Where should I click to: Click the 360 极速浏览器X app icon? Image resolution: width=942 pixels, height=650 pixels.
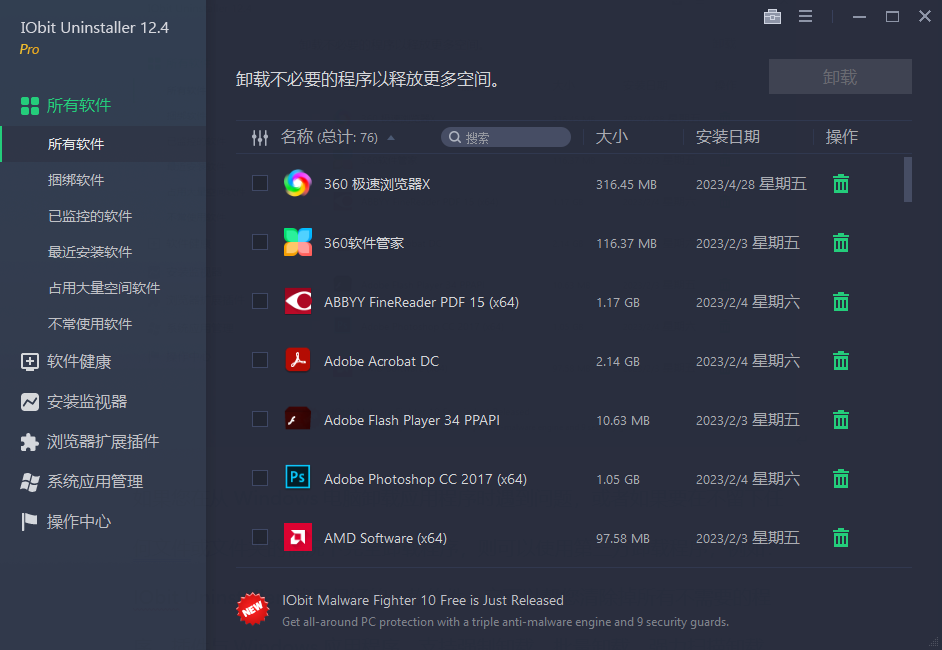tap(297, 183)
